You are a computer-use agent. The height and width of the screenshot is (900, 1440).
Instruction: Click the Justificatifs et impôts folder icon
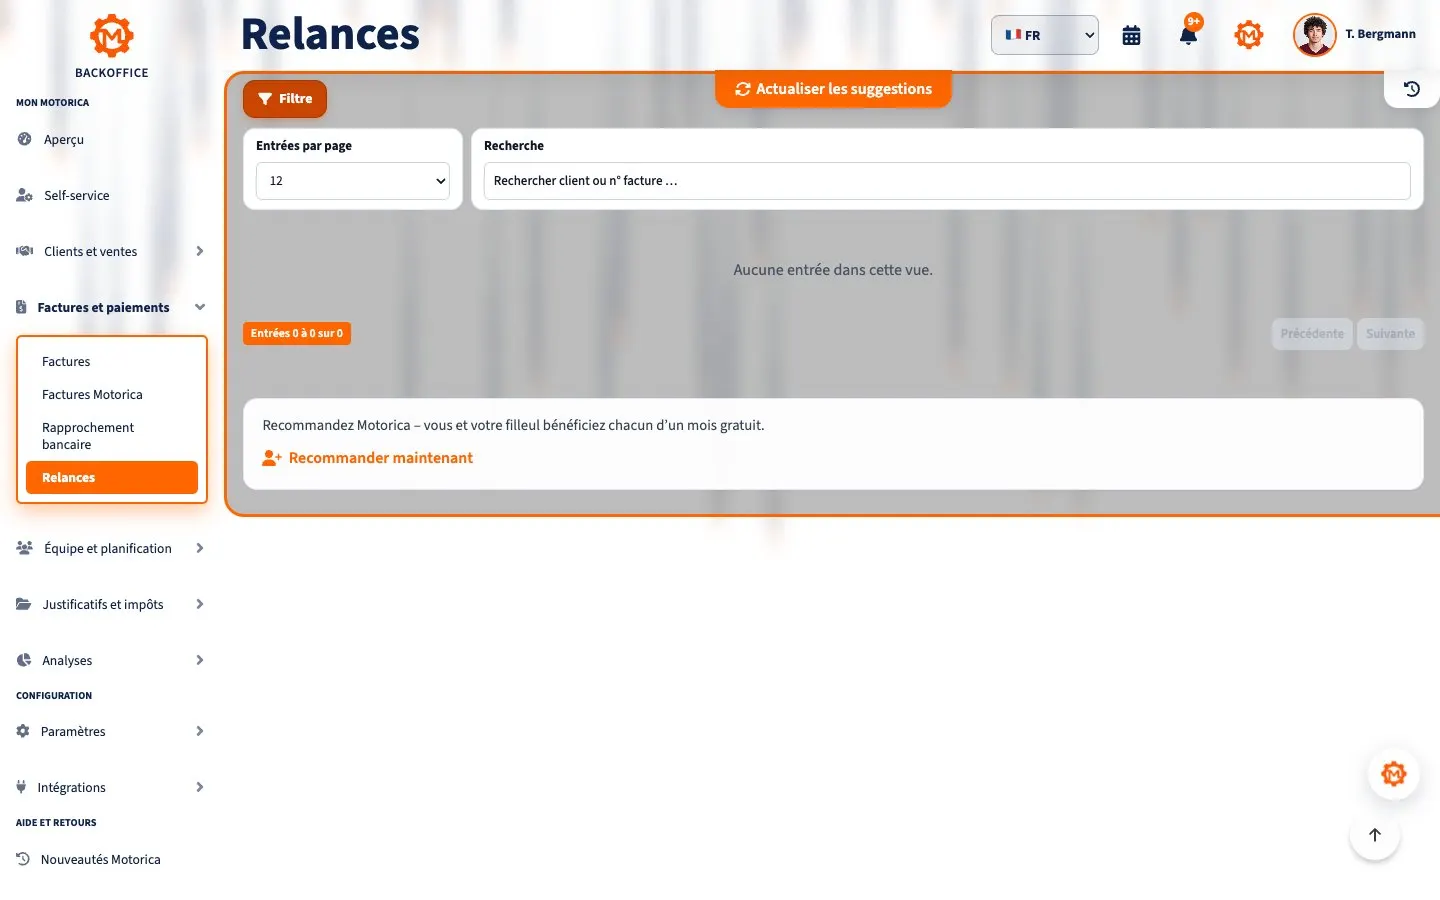point(23,604)
